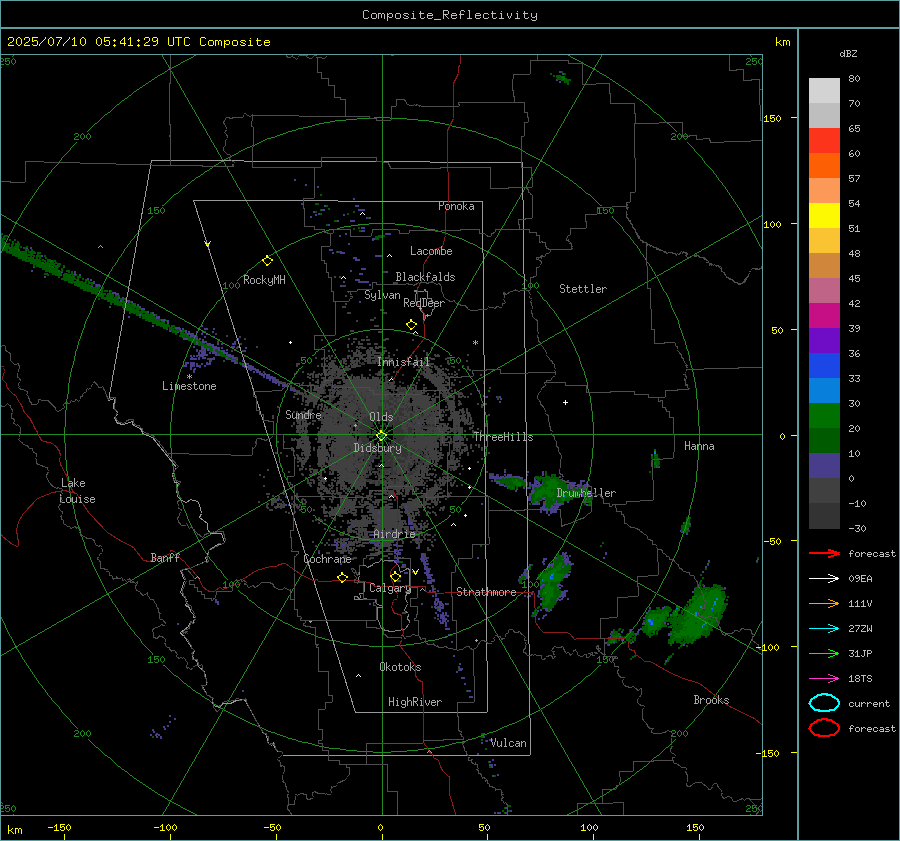The height and width of the screenshot is (841, 900).
Task: Click the Ponoka city label
Action: pos(456,206)
